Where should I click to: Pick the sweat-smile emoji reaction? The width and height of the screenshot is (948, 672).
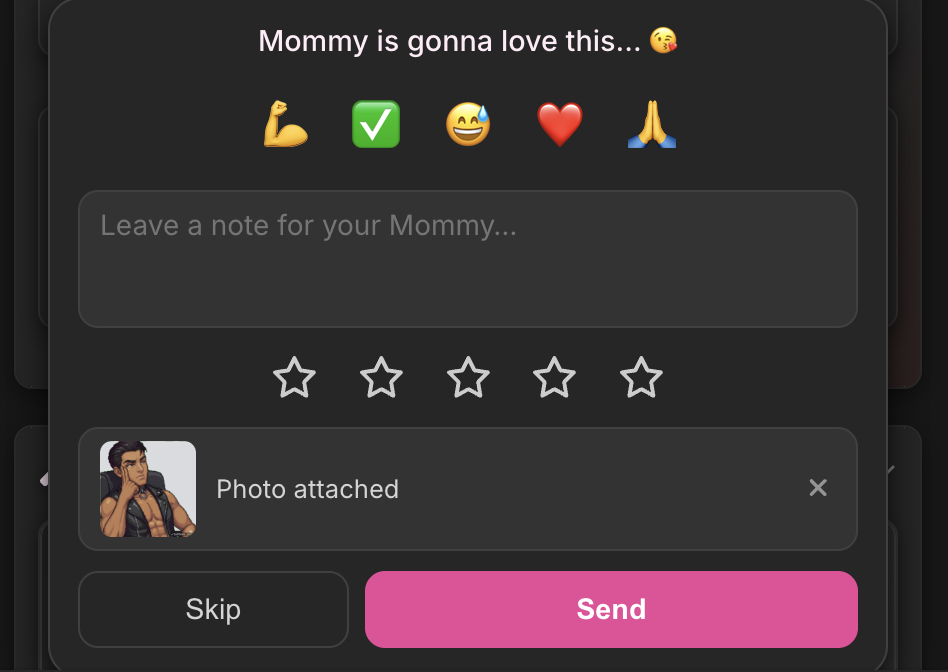point(468,124)
